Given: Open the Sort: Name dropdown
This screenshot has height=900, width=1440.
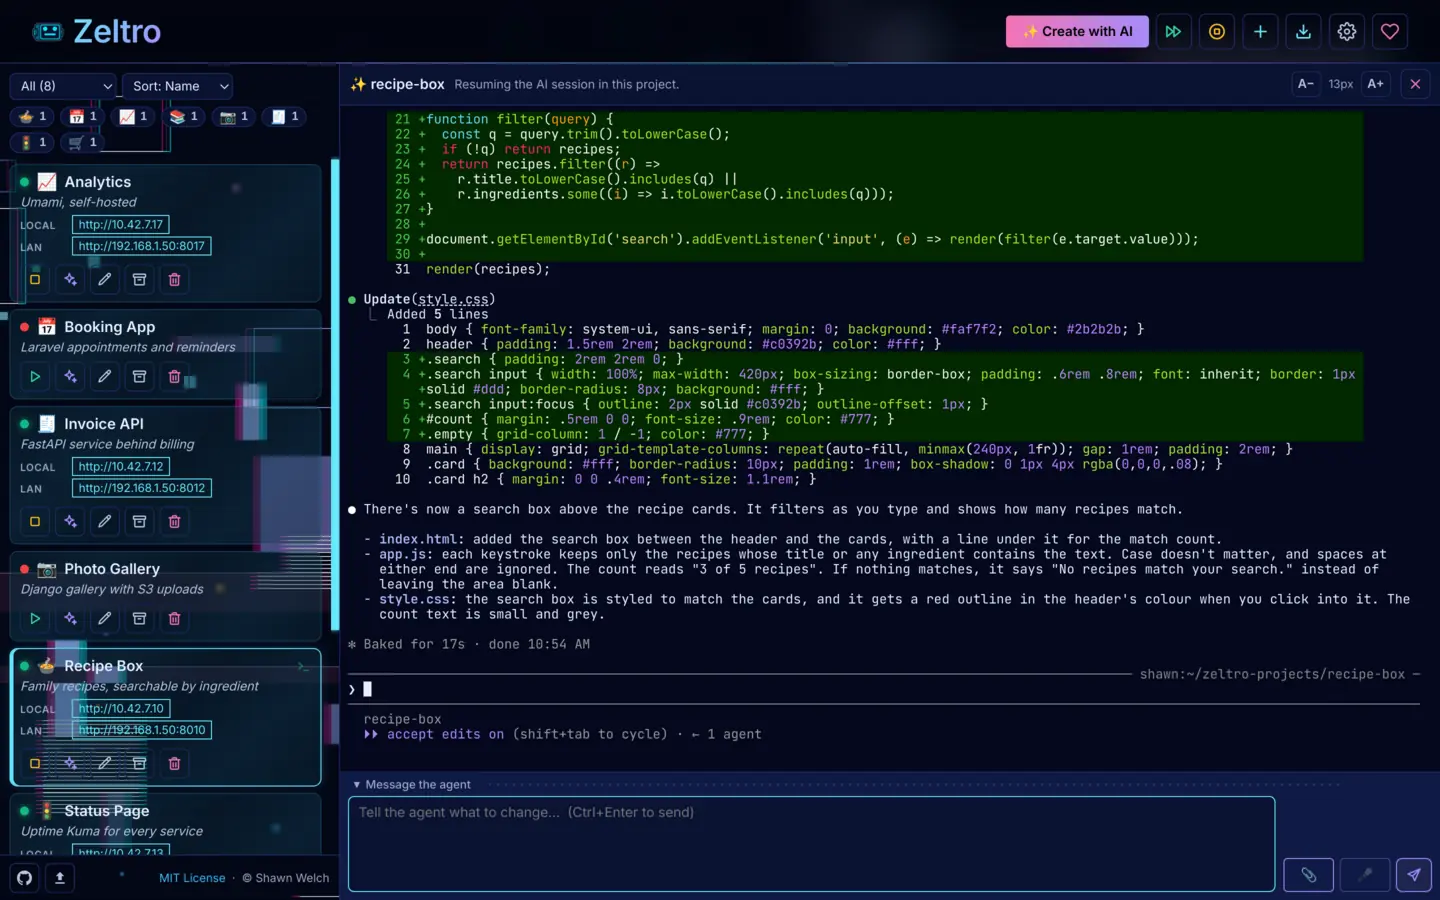Looking at the screenshot, I should [x=178, y=86].
